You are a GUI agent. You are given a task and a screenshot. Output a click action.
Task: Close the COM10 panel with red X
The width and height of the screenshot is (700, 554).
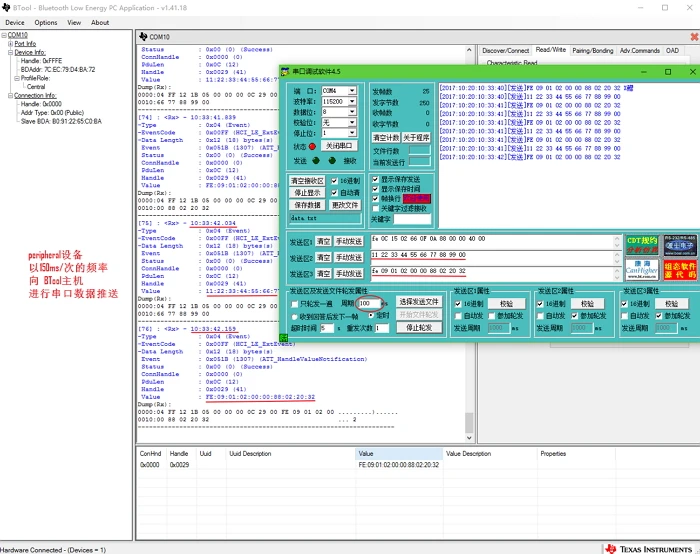tap(694, 37)
